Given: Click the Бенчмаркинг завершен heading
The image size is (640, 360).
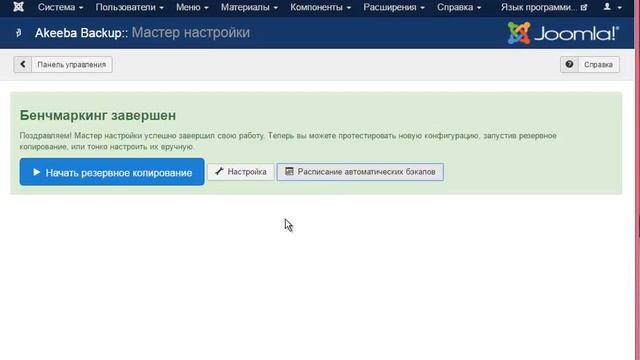Looking at the screenshot, I should tap(98, 116).
